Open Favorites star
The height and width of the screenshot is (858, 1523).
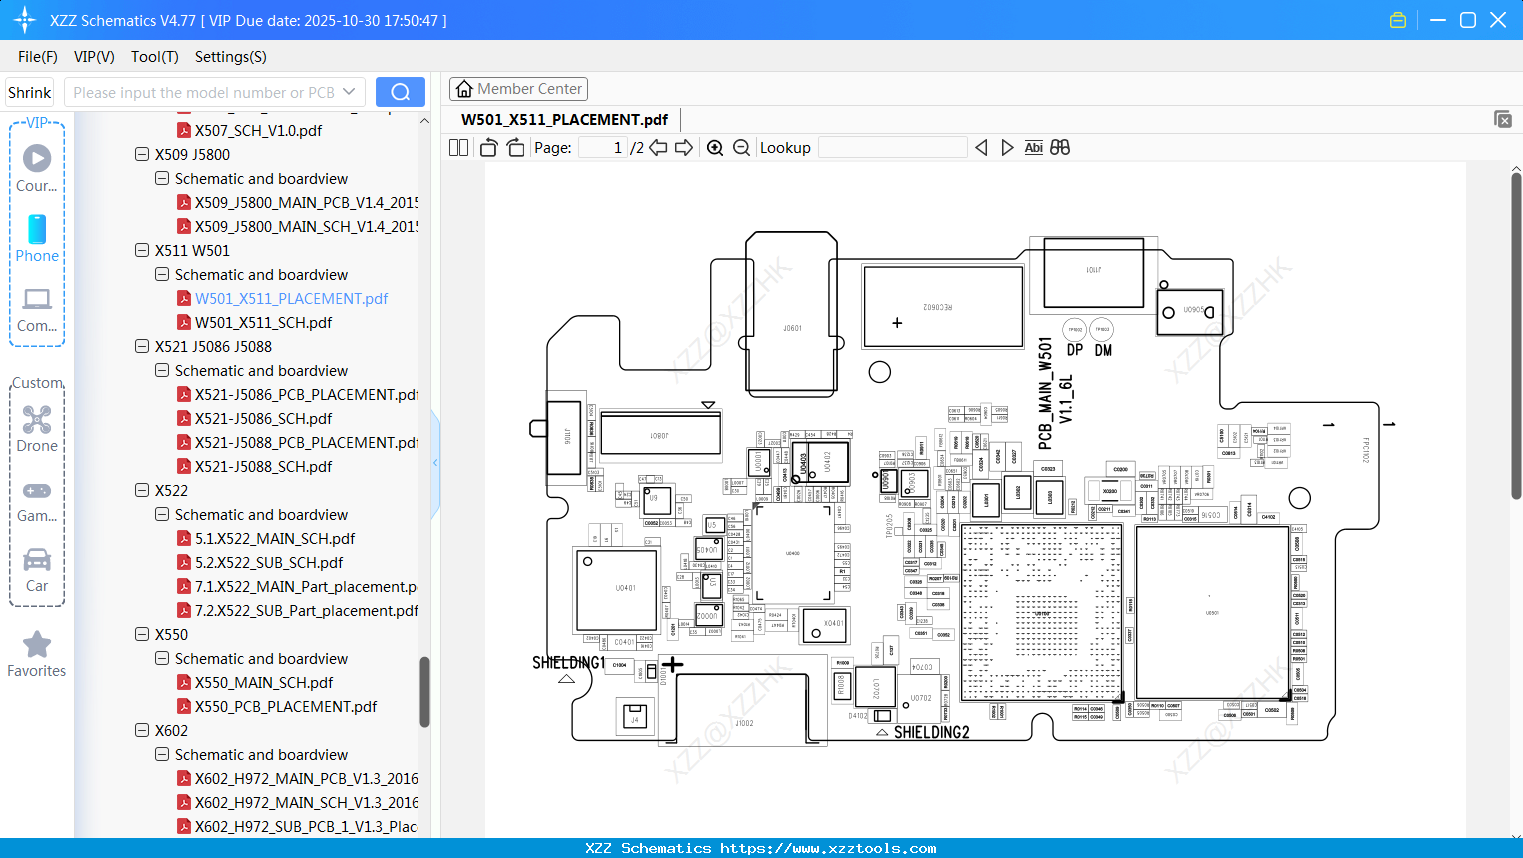[x=37, y=654]
